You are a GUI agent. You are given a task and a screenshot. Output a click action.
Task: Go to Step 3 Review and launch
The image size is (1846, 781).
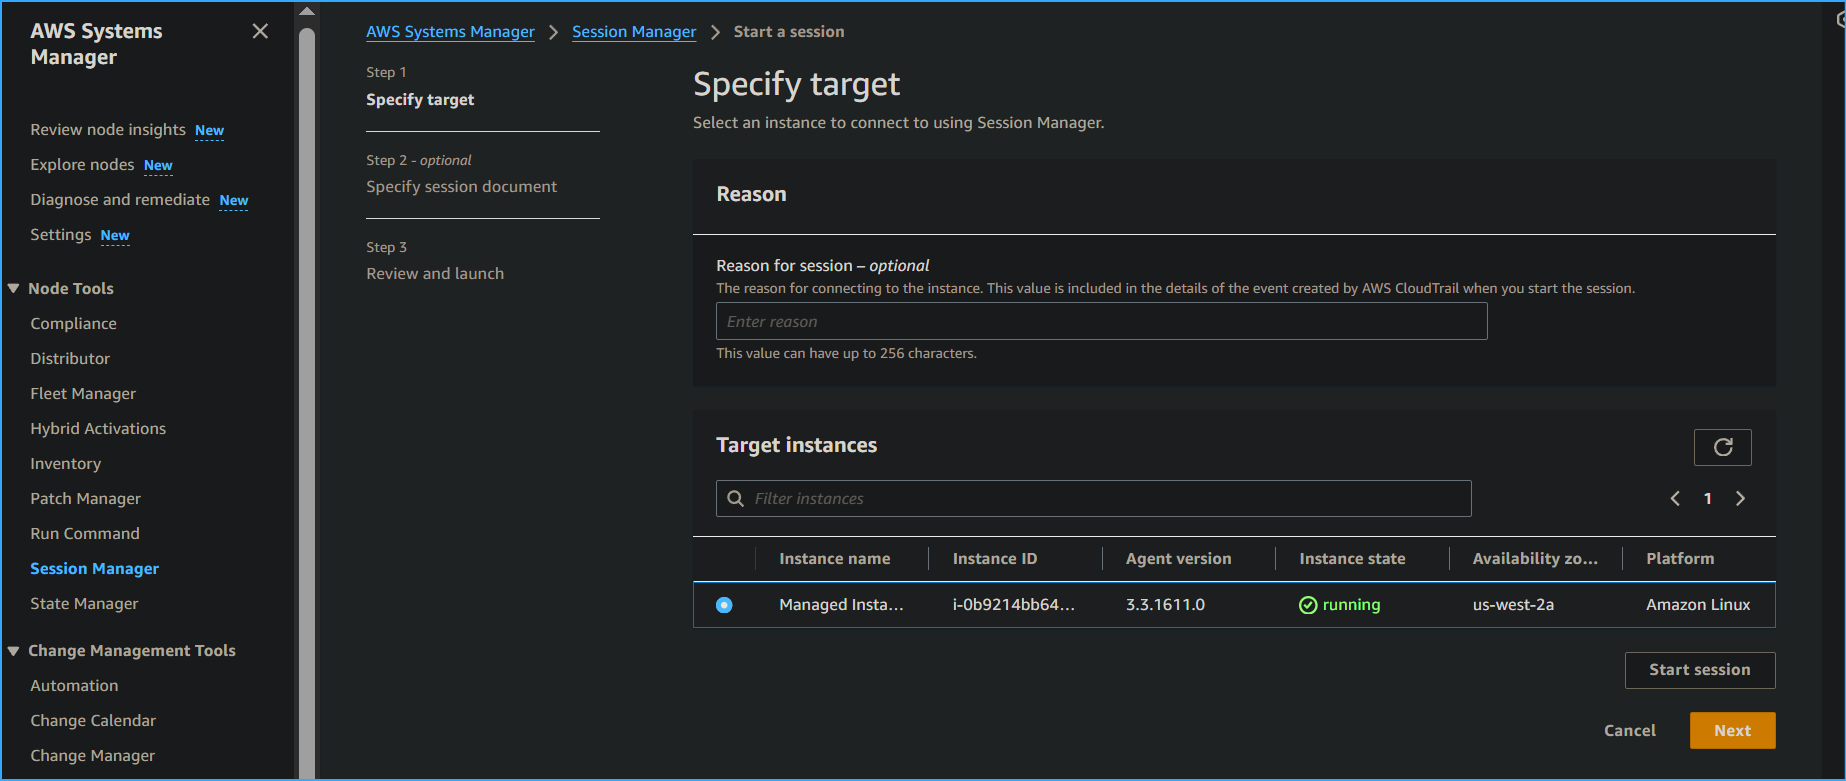(435, 274)
